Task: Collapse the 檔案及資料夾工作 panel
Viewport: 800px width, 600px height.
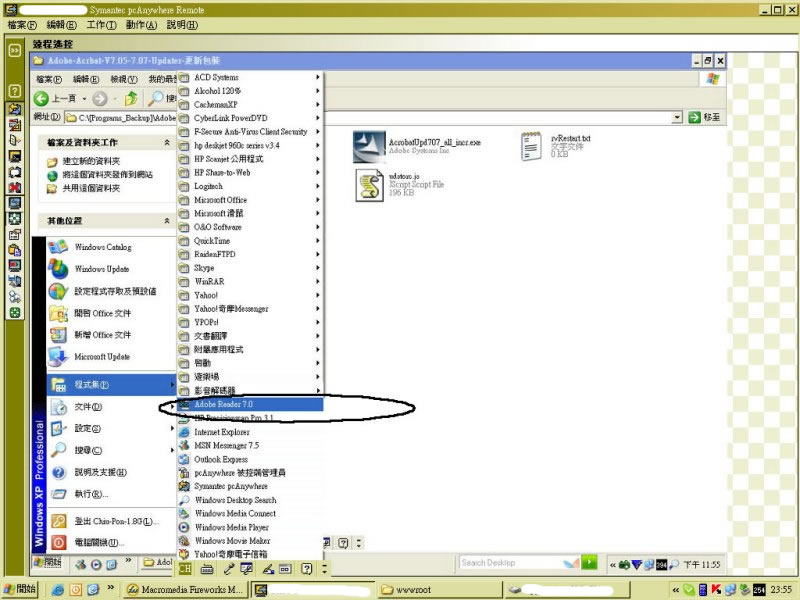Action: coord(167,143)
